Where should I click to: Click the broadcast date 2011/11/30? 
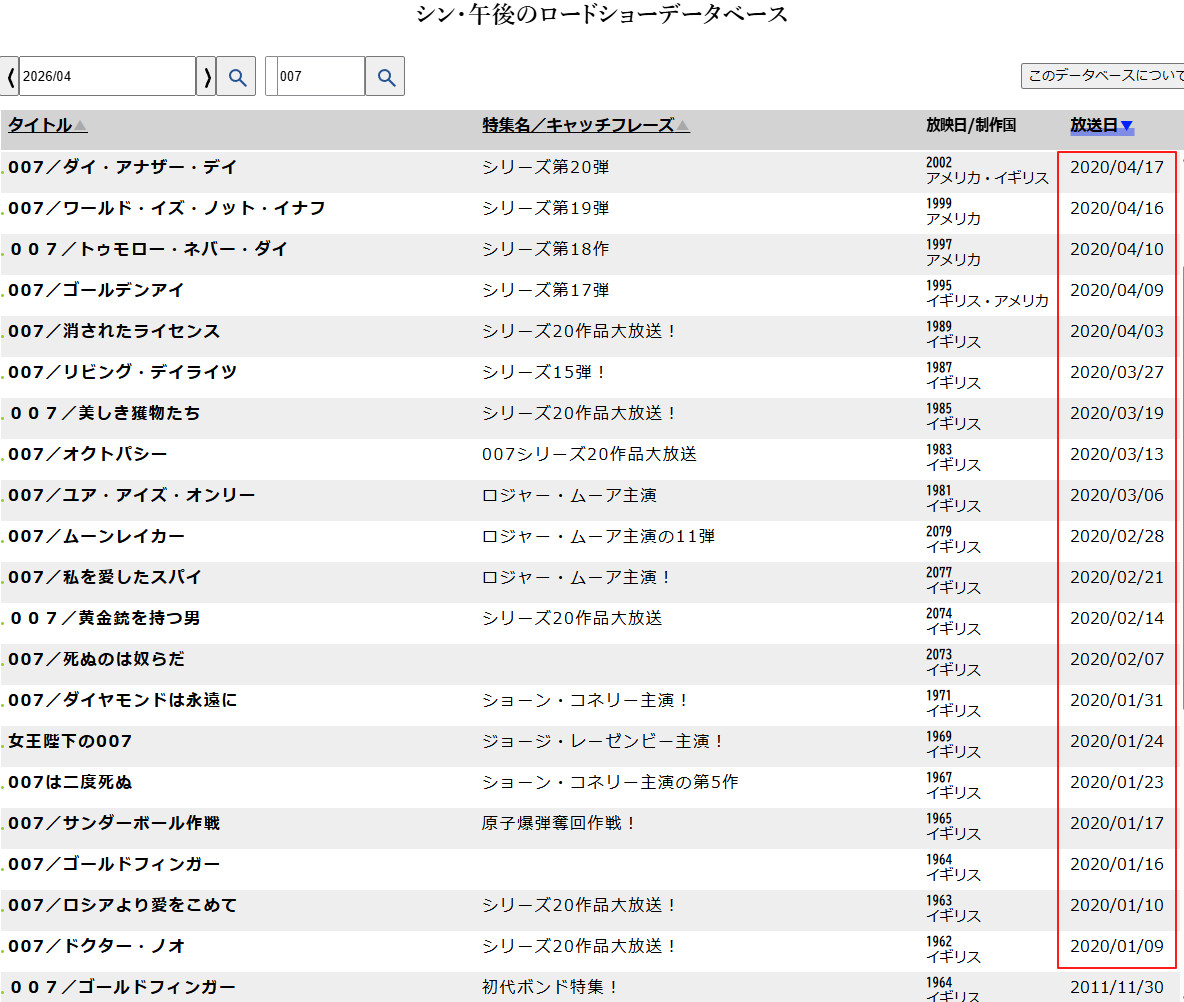pyautogui.click(x=1117, y=987)
